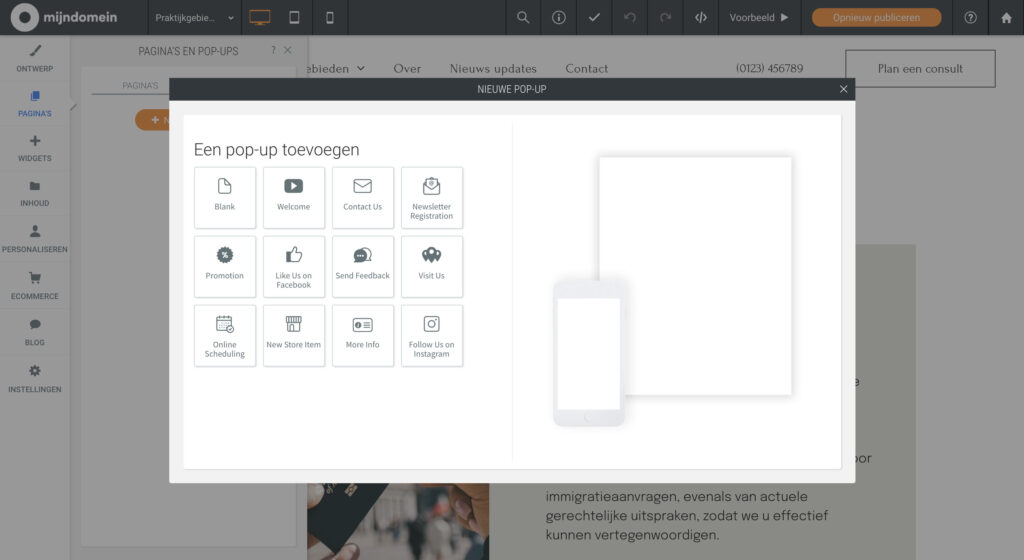Switch to tablet preview mode

coord(294,17)
